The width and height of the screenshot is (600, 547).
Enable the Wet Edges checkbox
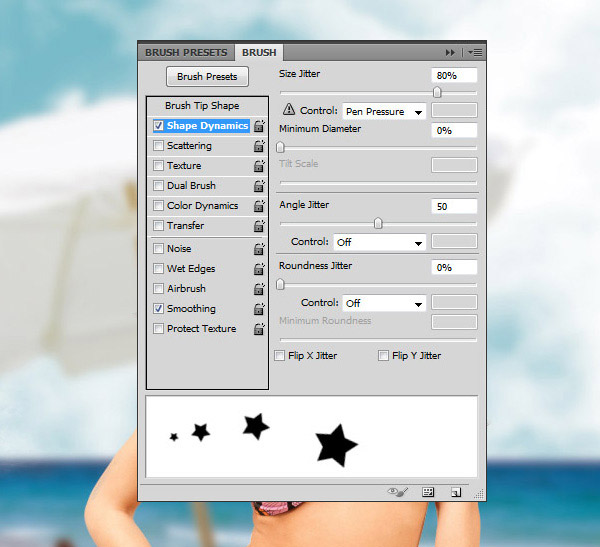[x=158, y=268]
